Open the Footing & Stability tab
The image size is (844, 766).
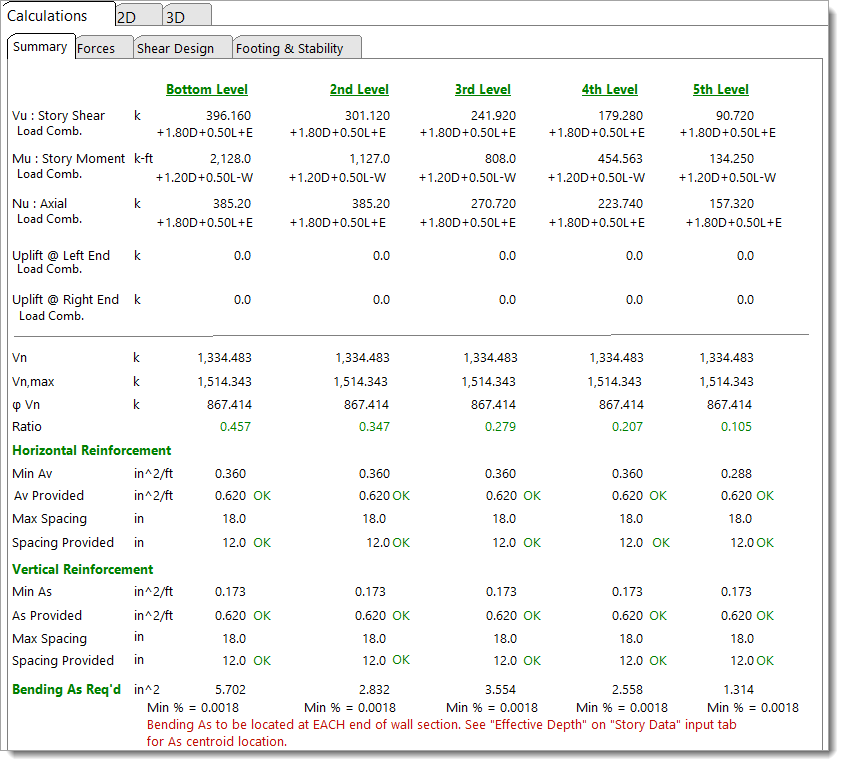pos(289,48)
